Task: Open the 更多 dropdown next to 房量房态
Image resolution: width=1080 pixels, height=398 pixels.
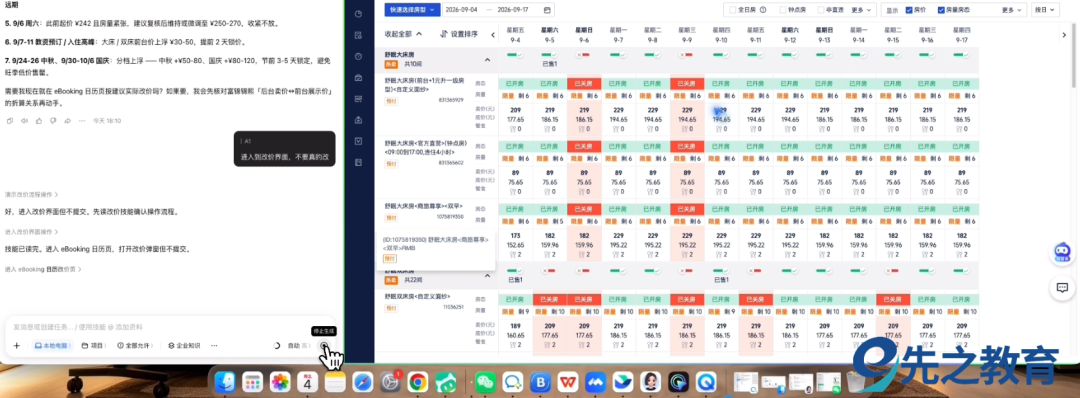Action: point(1012,10)
